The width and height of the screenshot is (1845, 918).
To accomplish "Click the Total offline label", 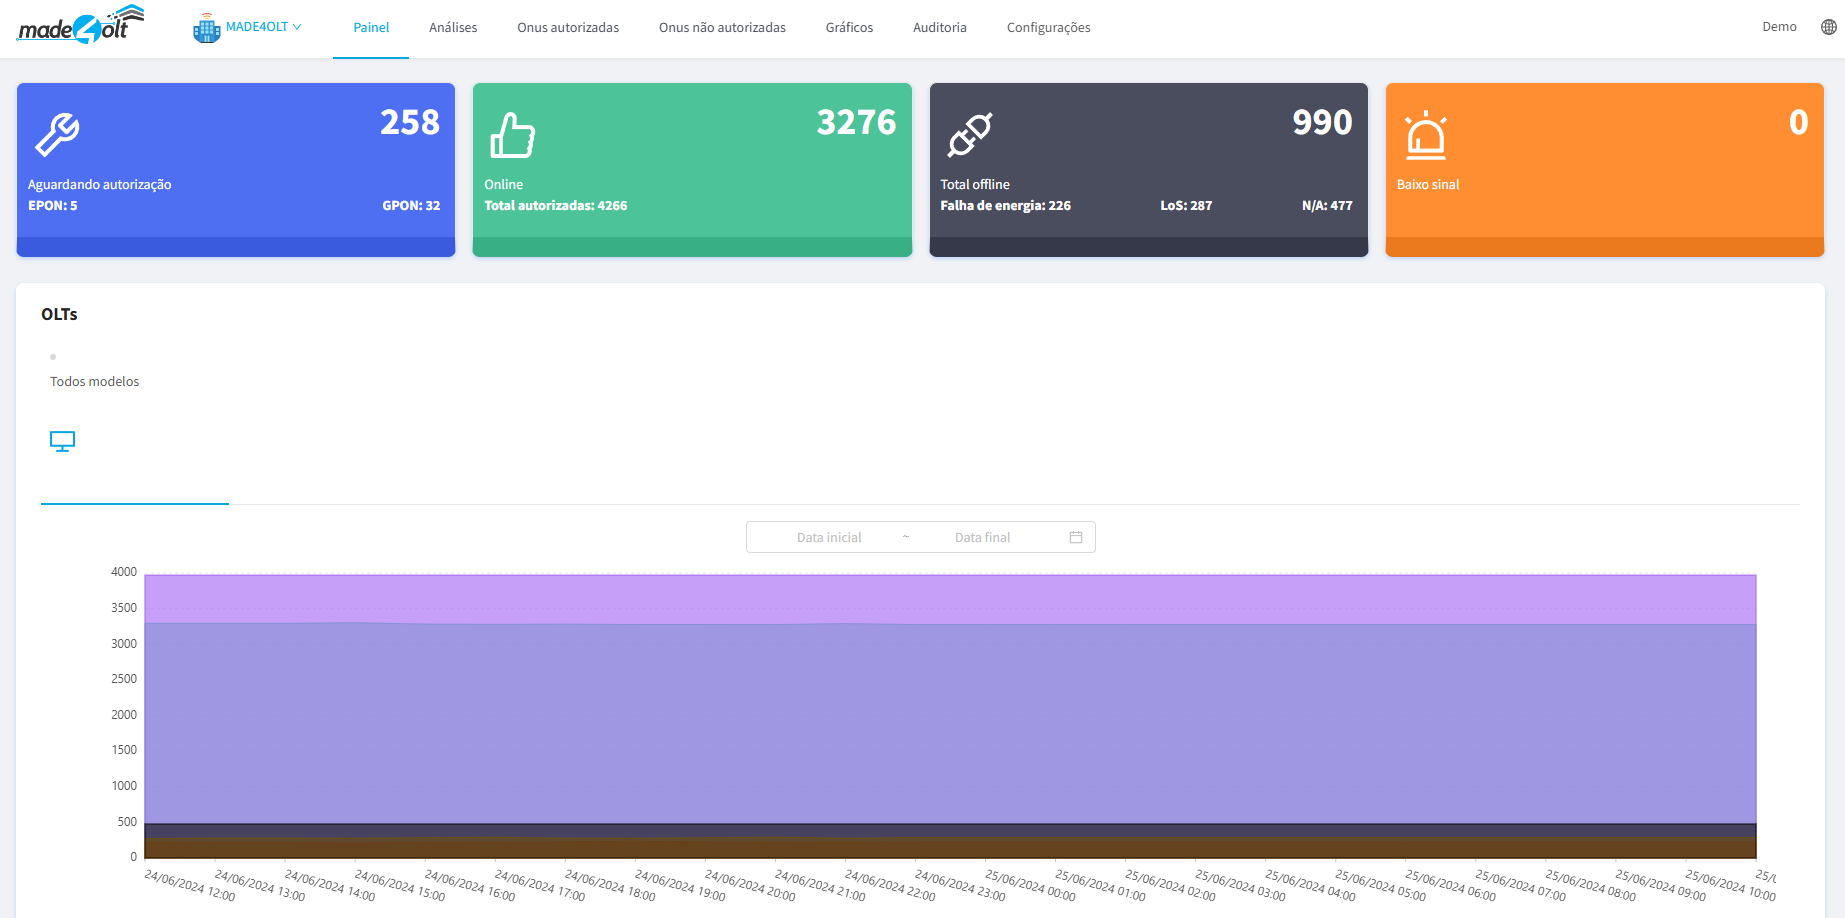I will 975,185.
